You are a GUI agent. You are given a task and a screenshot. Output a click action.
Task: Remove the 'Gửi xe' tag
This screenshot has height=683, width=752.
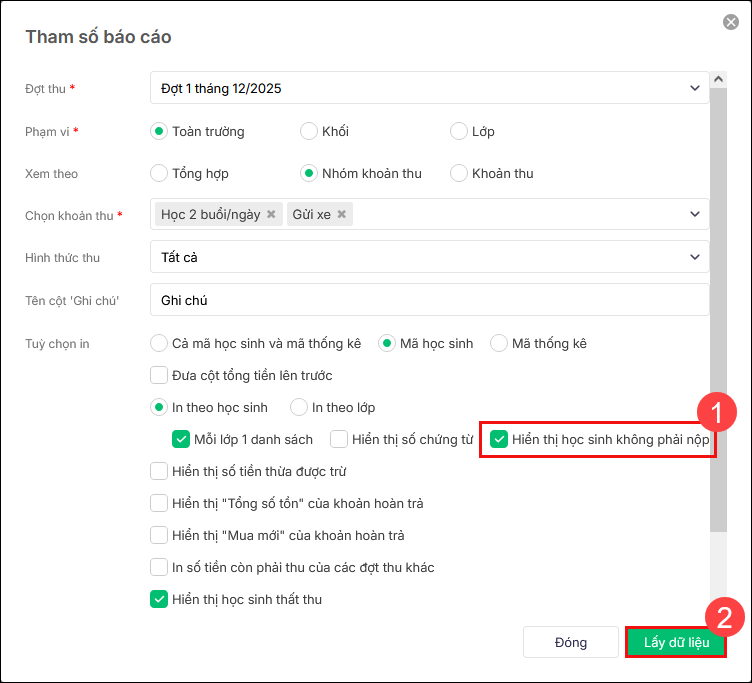coord(342,214)
